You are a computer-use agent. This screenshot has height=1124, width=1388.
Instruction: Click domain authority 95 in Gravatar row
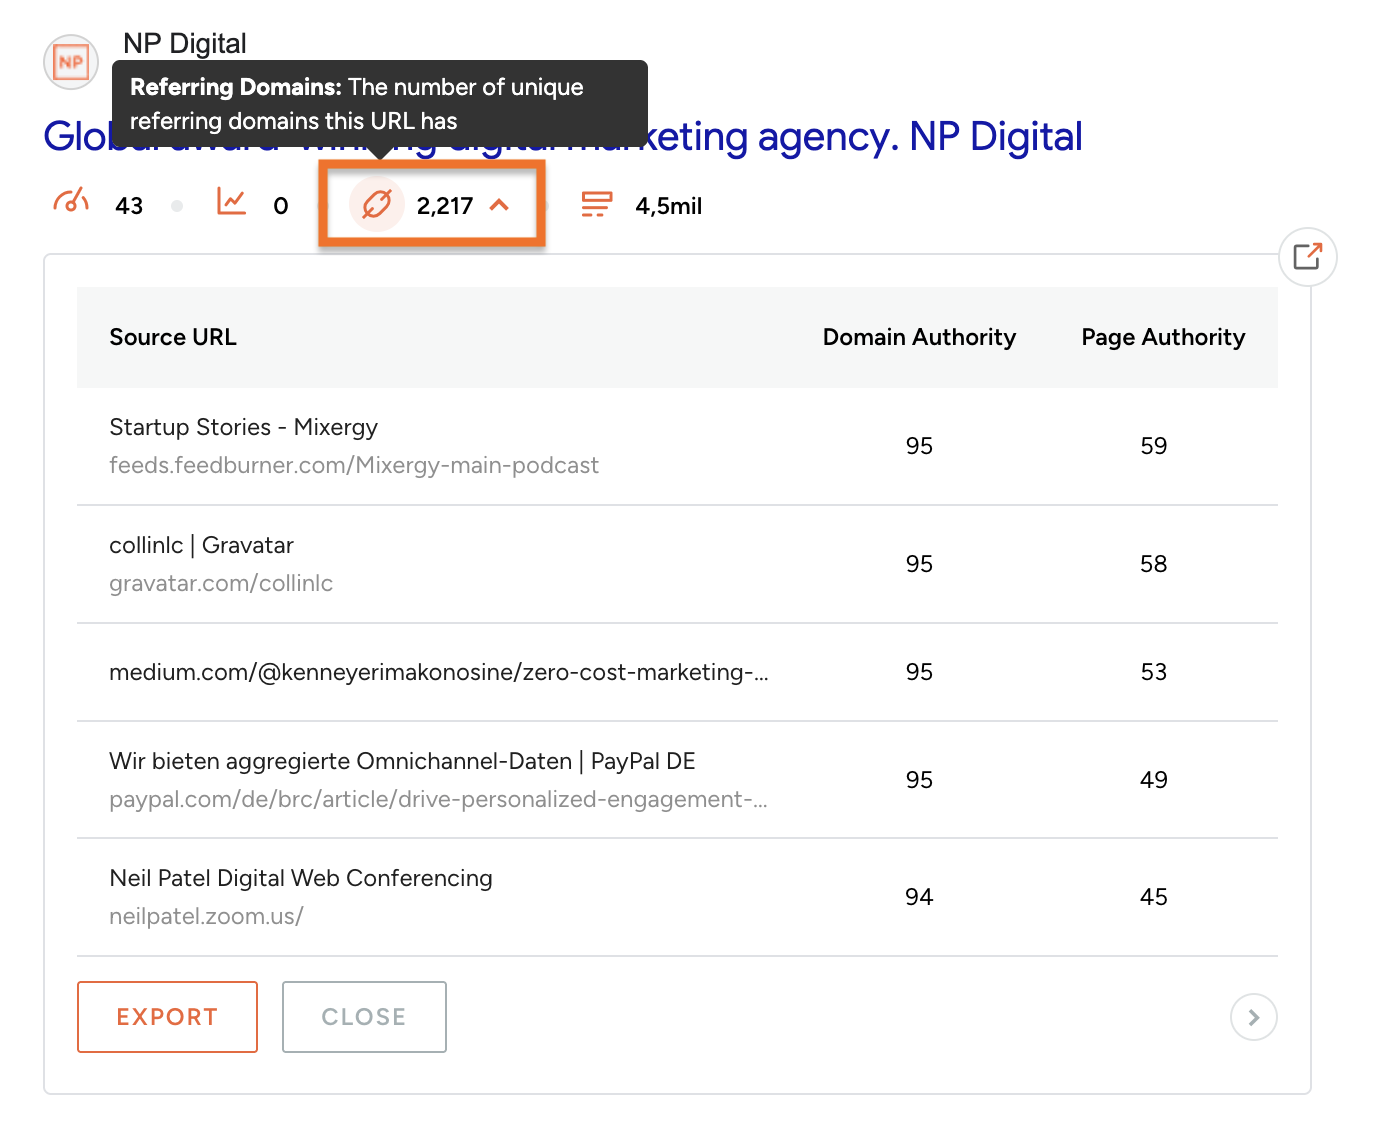tap(919, 564)
